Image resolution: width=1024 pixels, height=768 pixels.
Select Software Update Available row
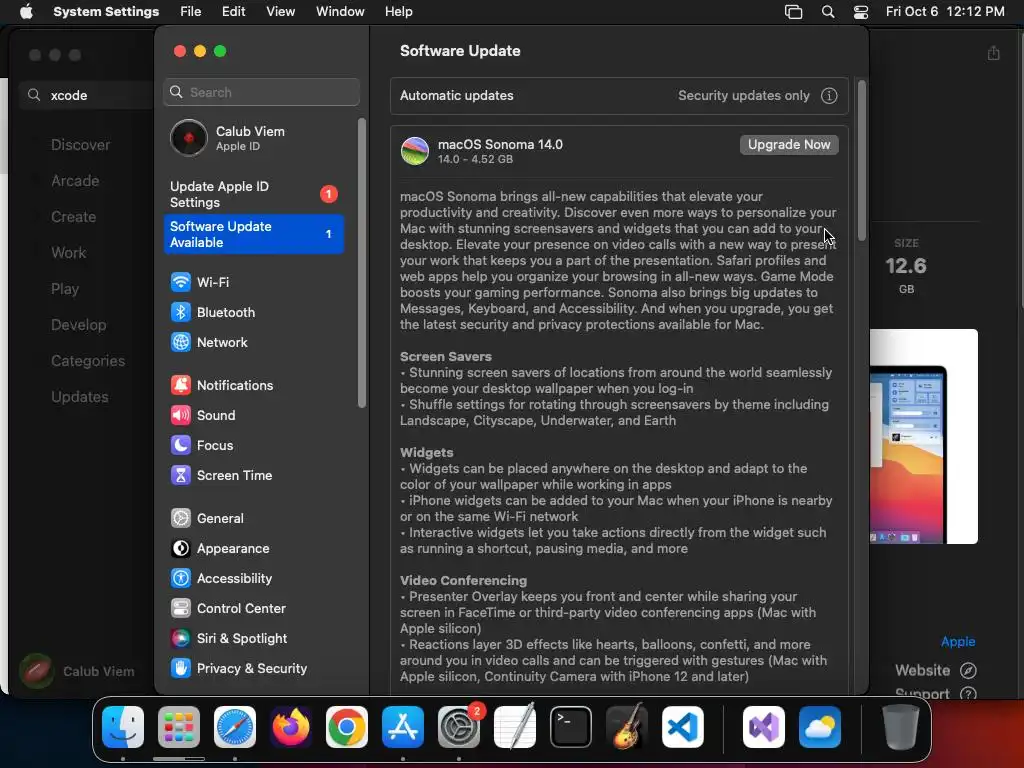[253, 234]
